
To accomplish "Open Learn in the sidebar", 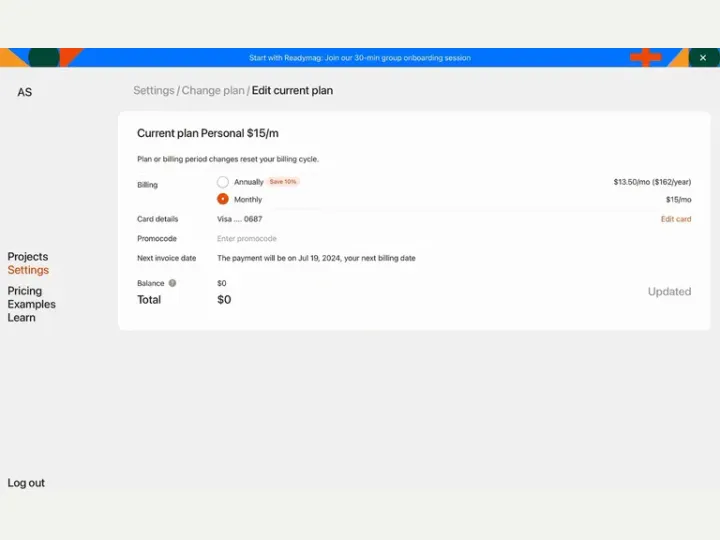I will point(21,318).
